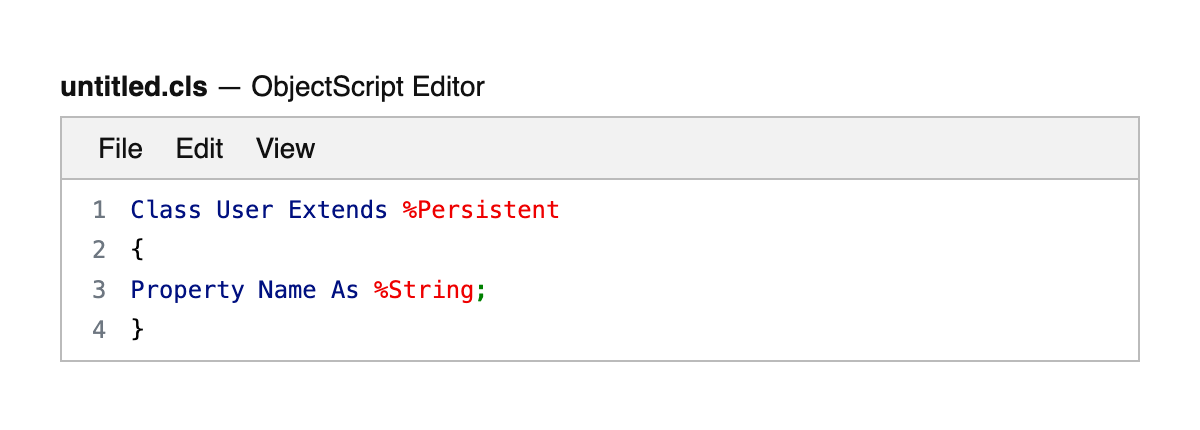Click the Name property identifier

point(288,290)
